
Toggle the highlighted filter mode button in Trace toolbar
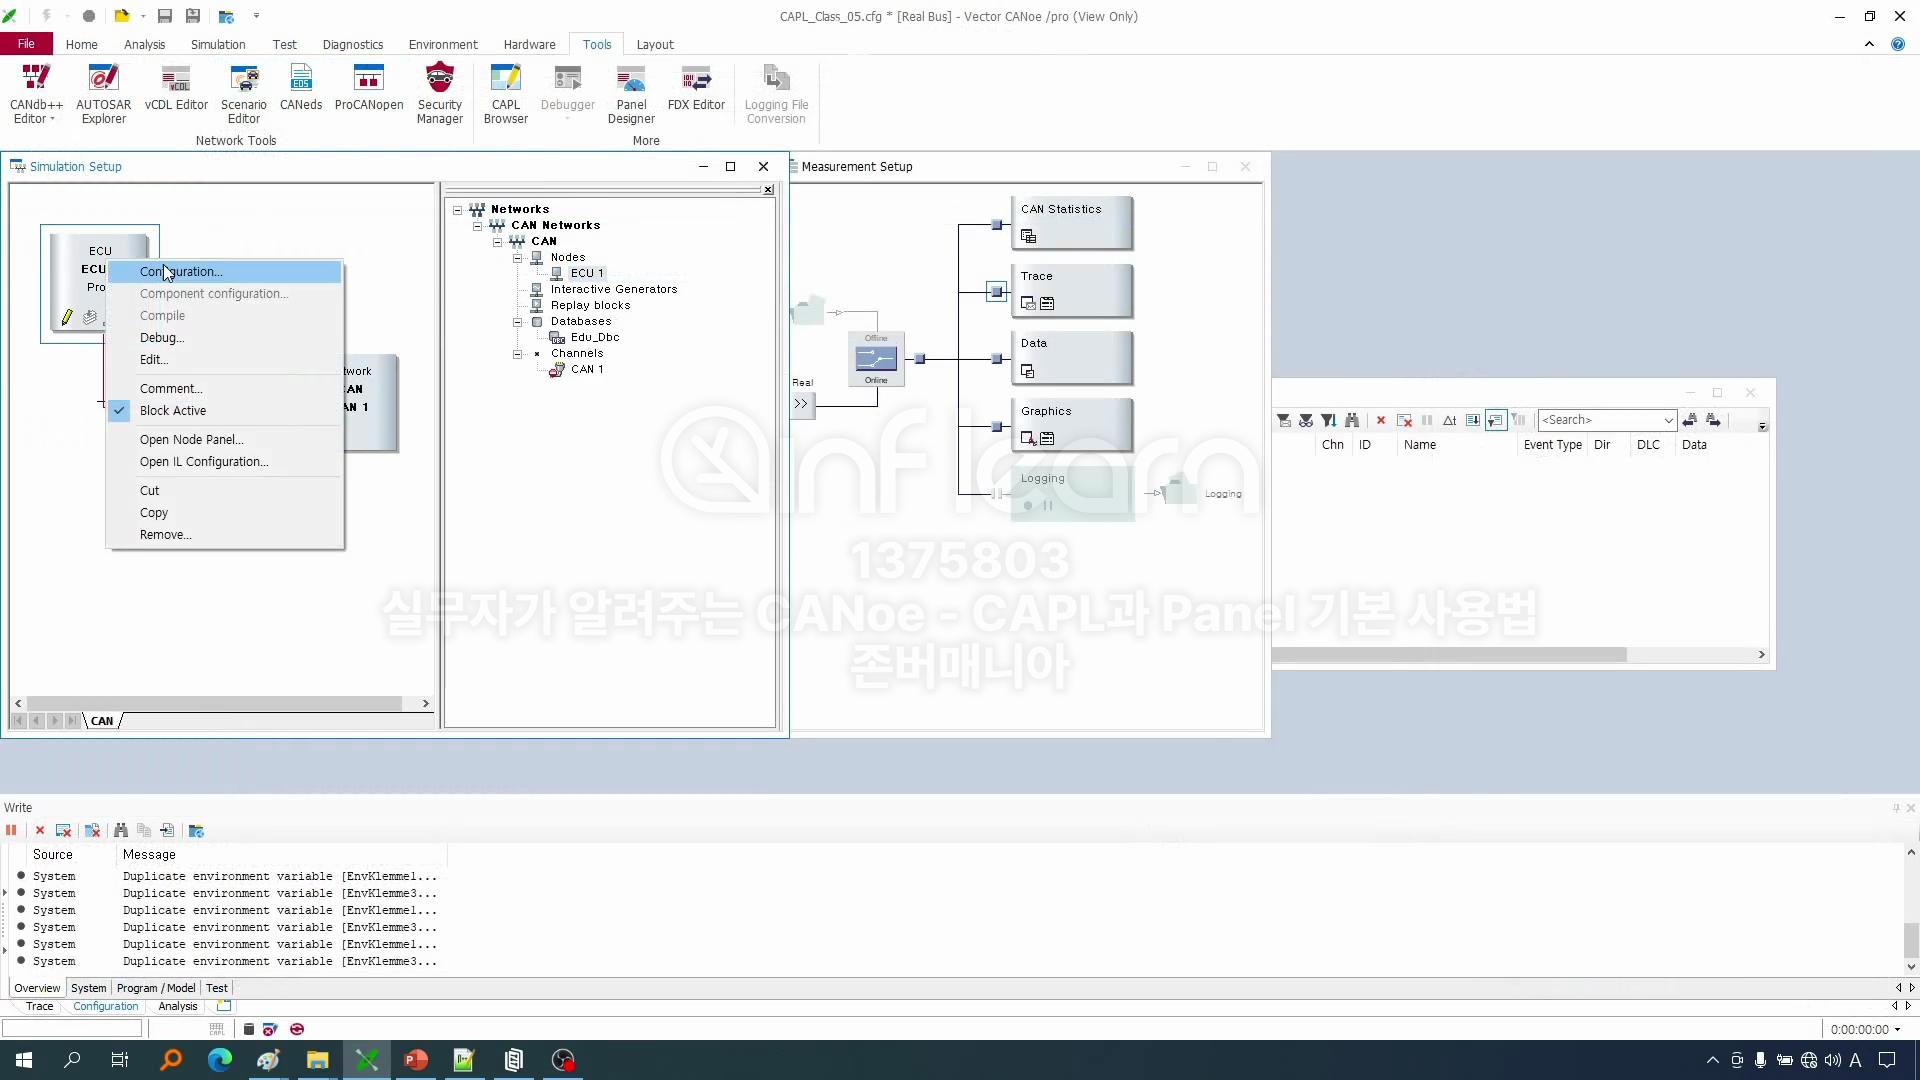click(x=1496, y=420)
